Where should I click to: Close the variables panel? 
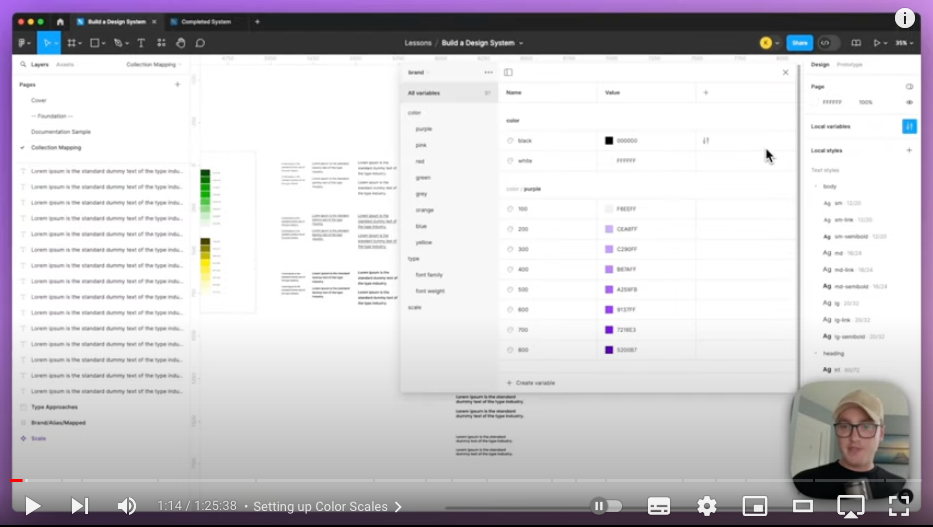click(785, 73)
